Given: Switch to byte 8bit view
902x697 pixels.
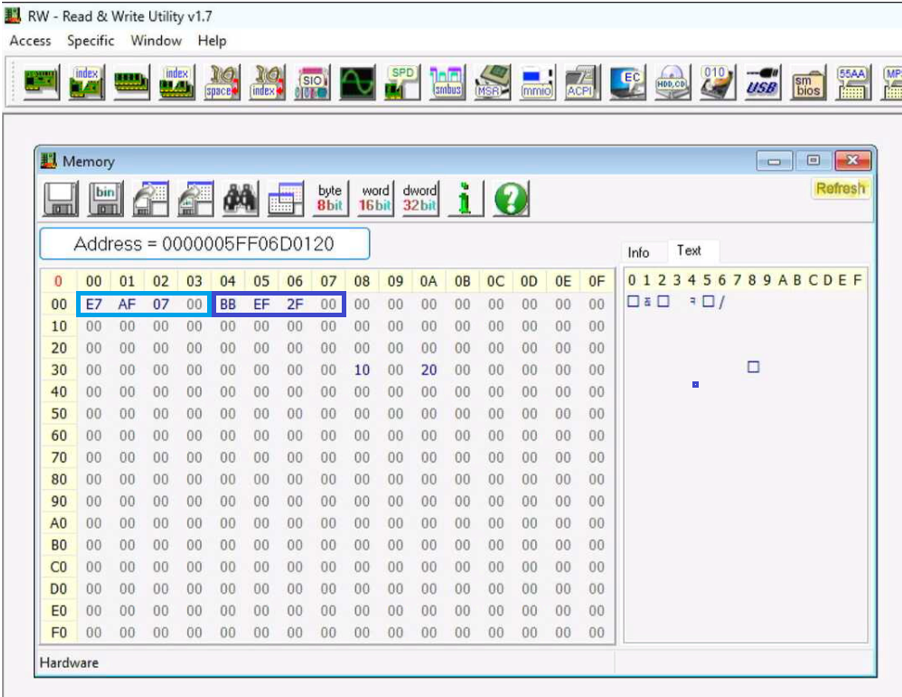Looking at the screenshot, I should pos(330,199).
